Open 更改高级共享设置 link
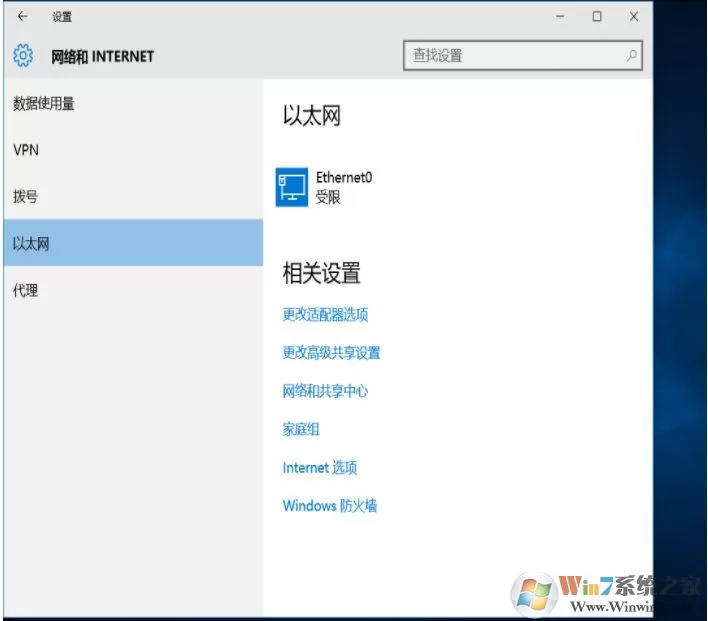Image resolution: width=708 pixels, height=621 pixels. tap(331, 352)
